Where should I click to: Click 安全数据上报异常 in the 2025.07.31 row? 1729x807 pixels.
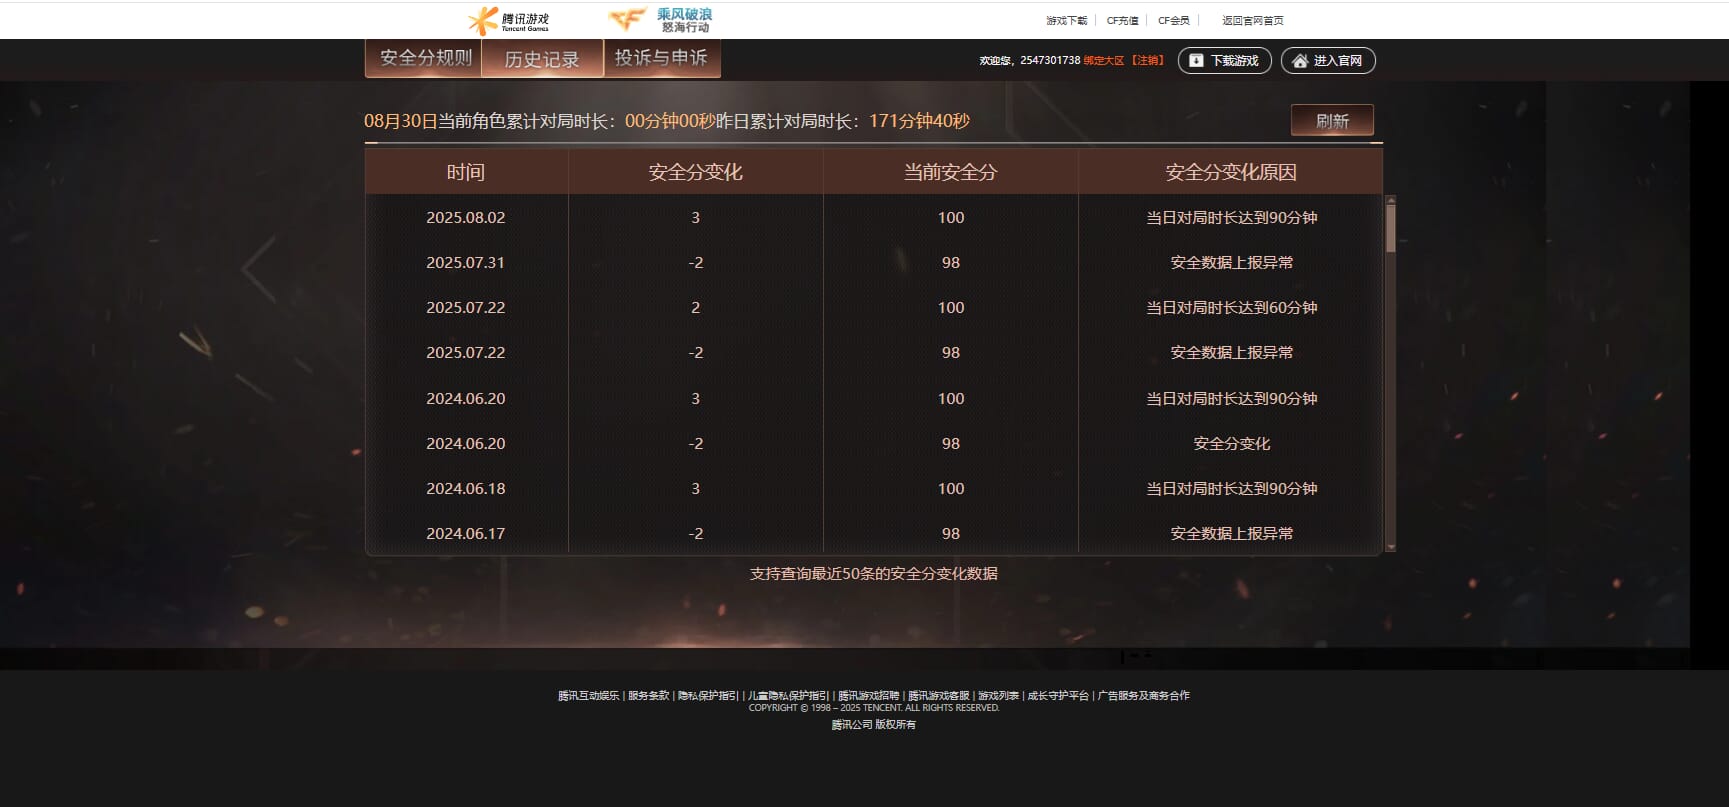[1232, 263]
